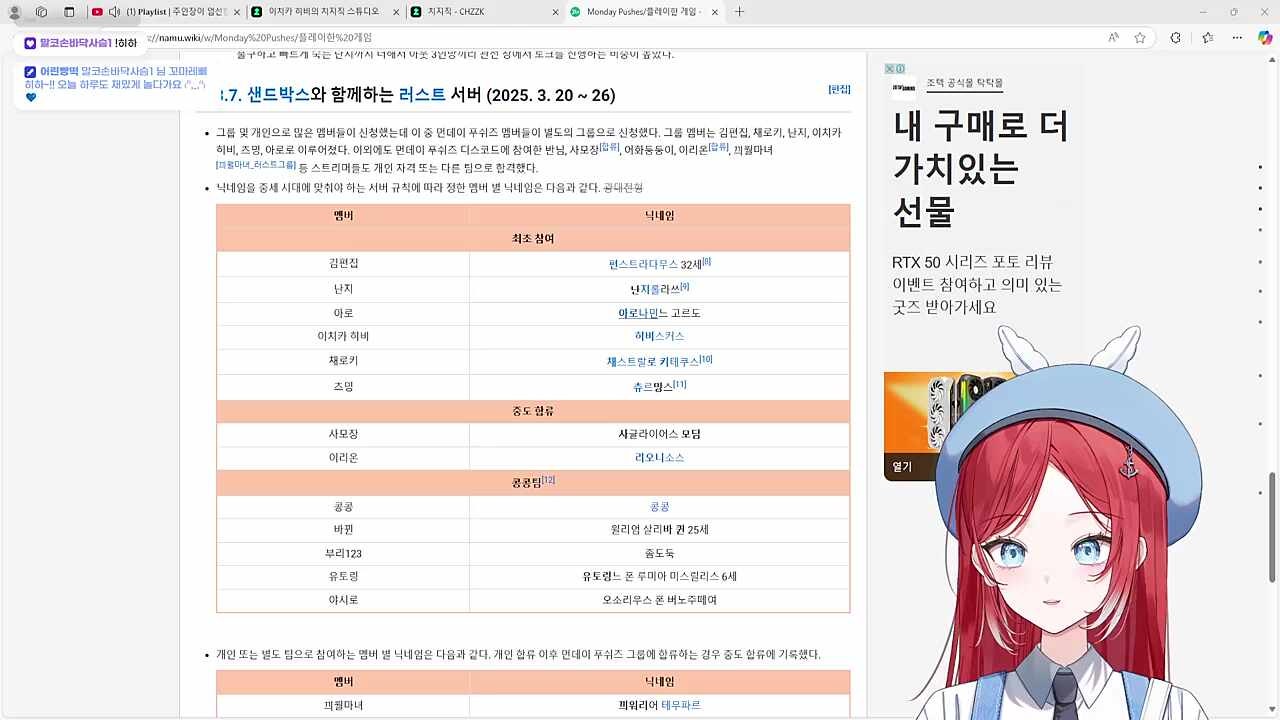Add page to favorites with star icon
Screen dimensions: 1280x720
click(x=1140, y=38)
